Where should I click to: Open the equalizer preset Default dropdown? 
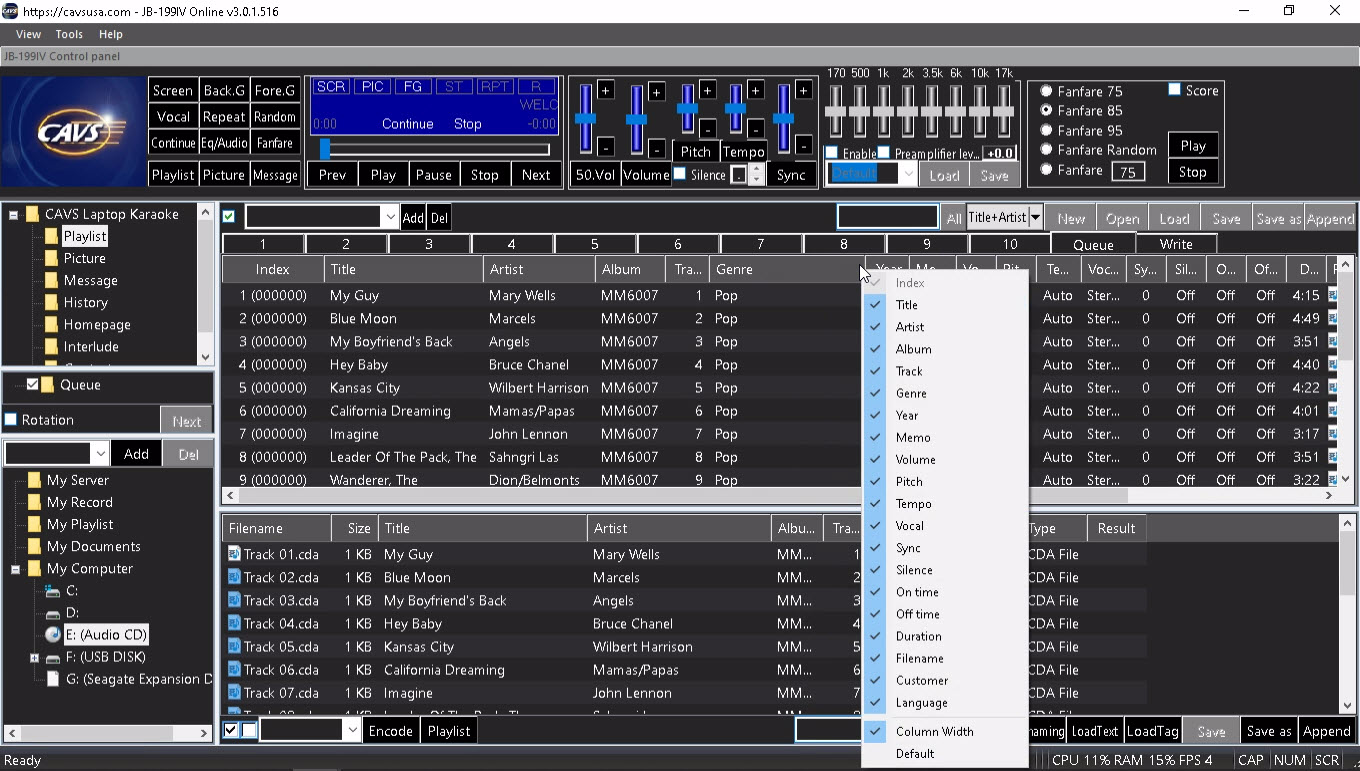tap(908, 174)
